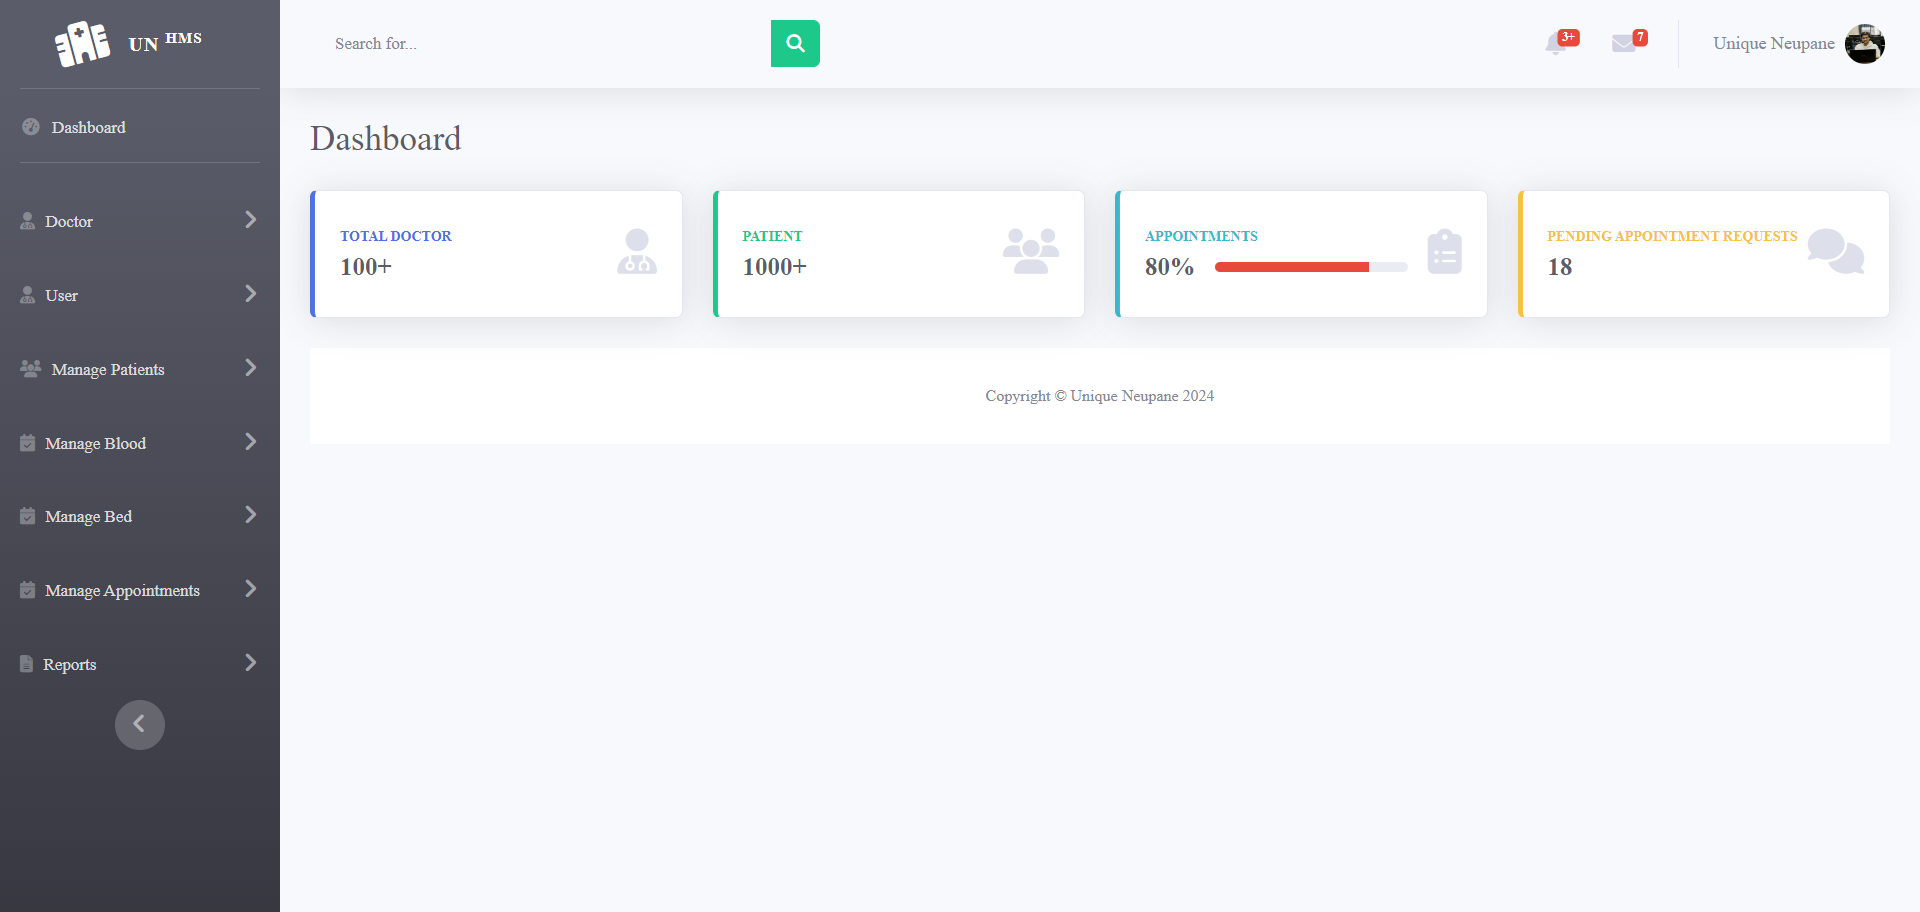
Task: Click the profile avatar thumbnail
Action: coord(1864,43)
